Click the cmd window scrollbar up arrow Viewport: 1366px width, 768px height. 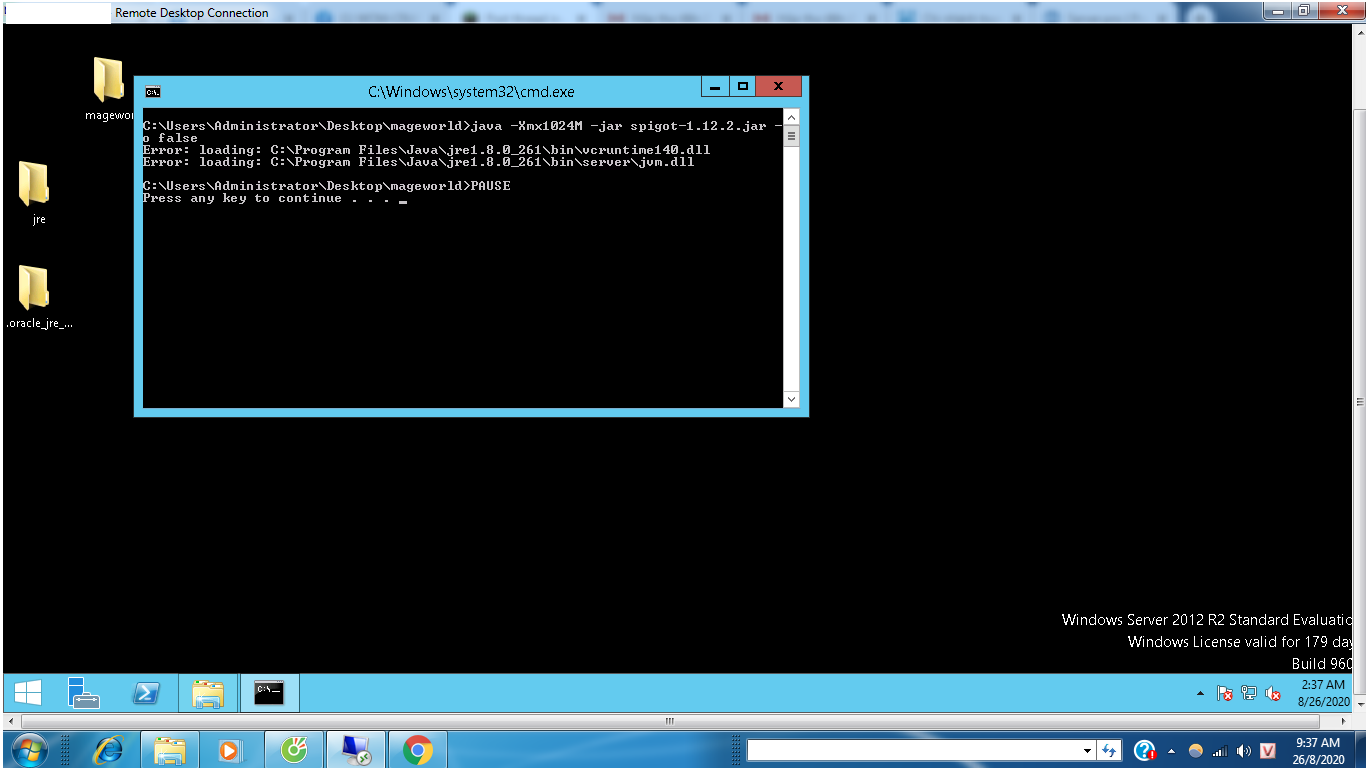click(x=791, y=117)
